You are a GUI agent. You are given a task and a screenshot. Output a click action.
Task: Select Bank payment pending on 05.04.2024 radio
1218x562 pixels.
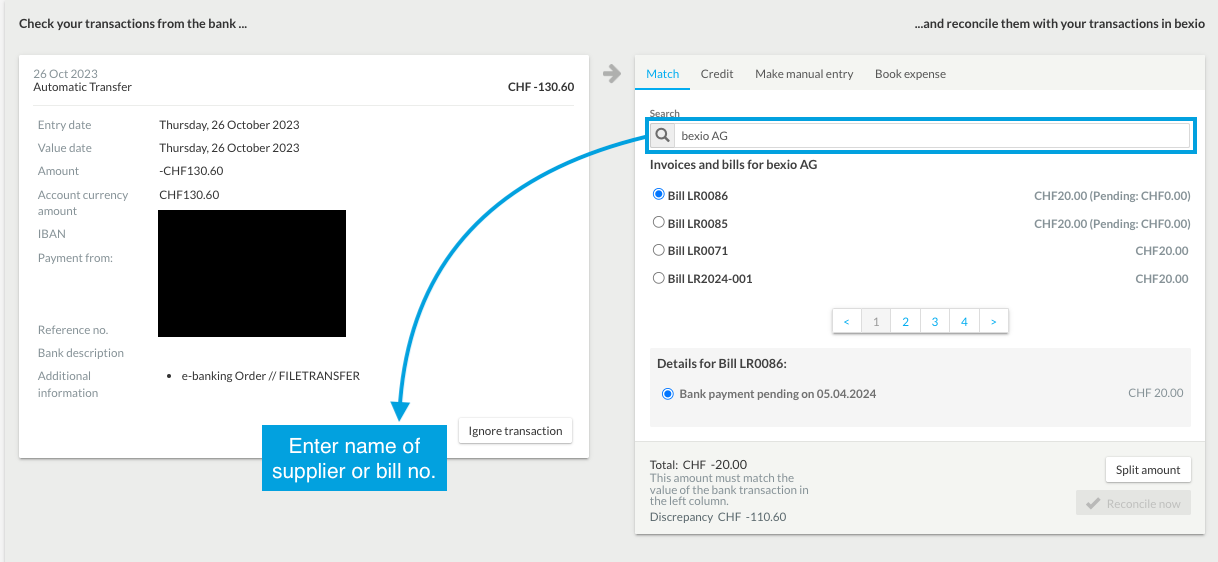tap(668, 393)
